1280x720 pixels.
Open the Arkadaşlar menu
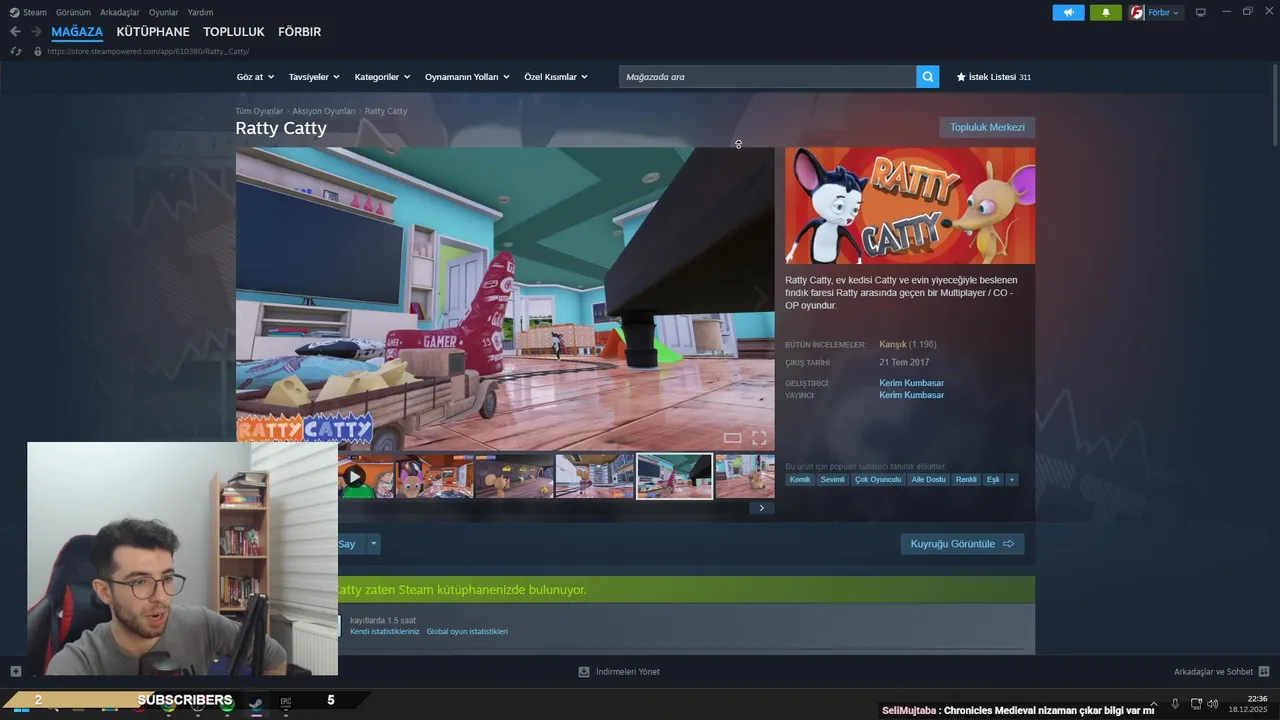120,13
